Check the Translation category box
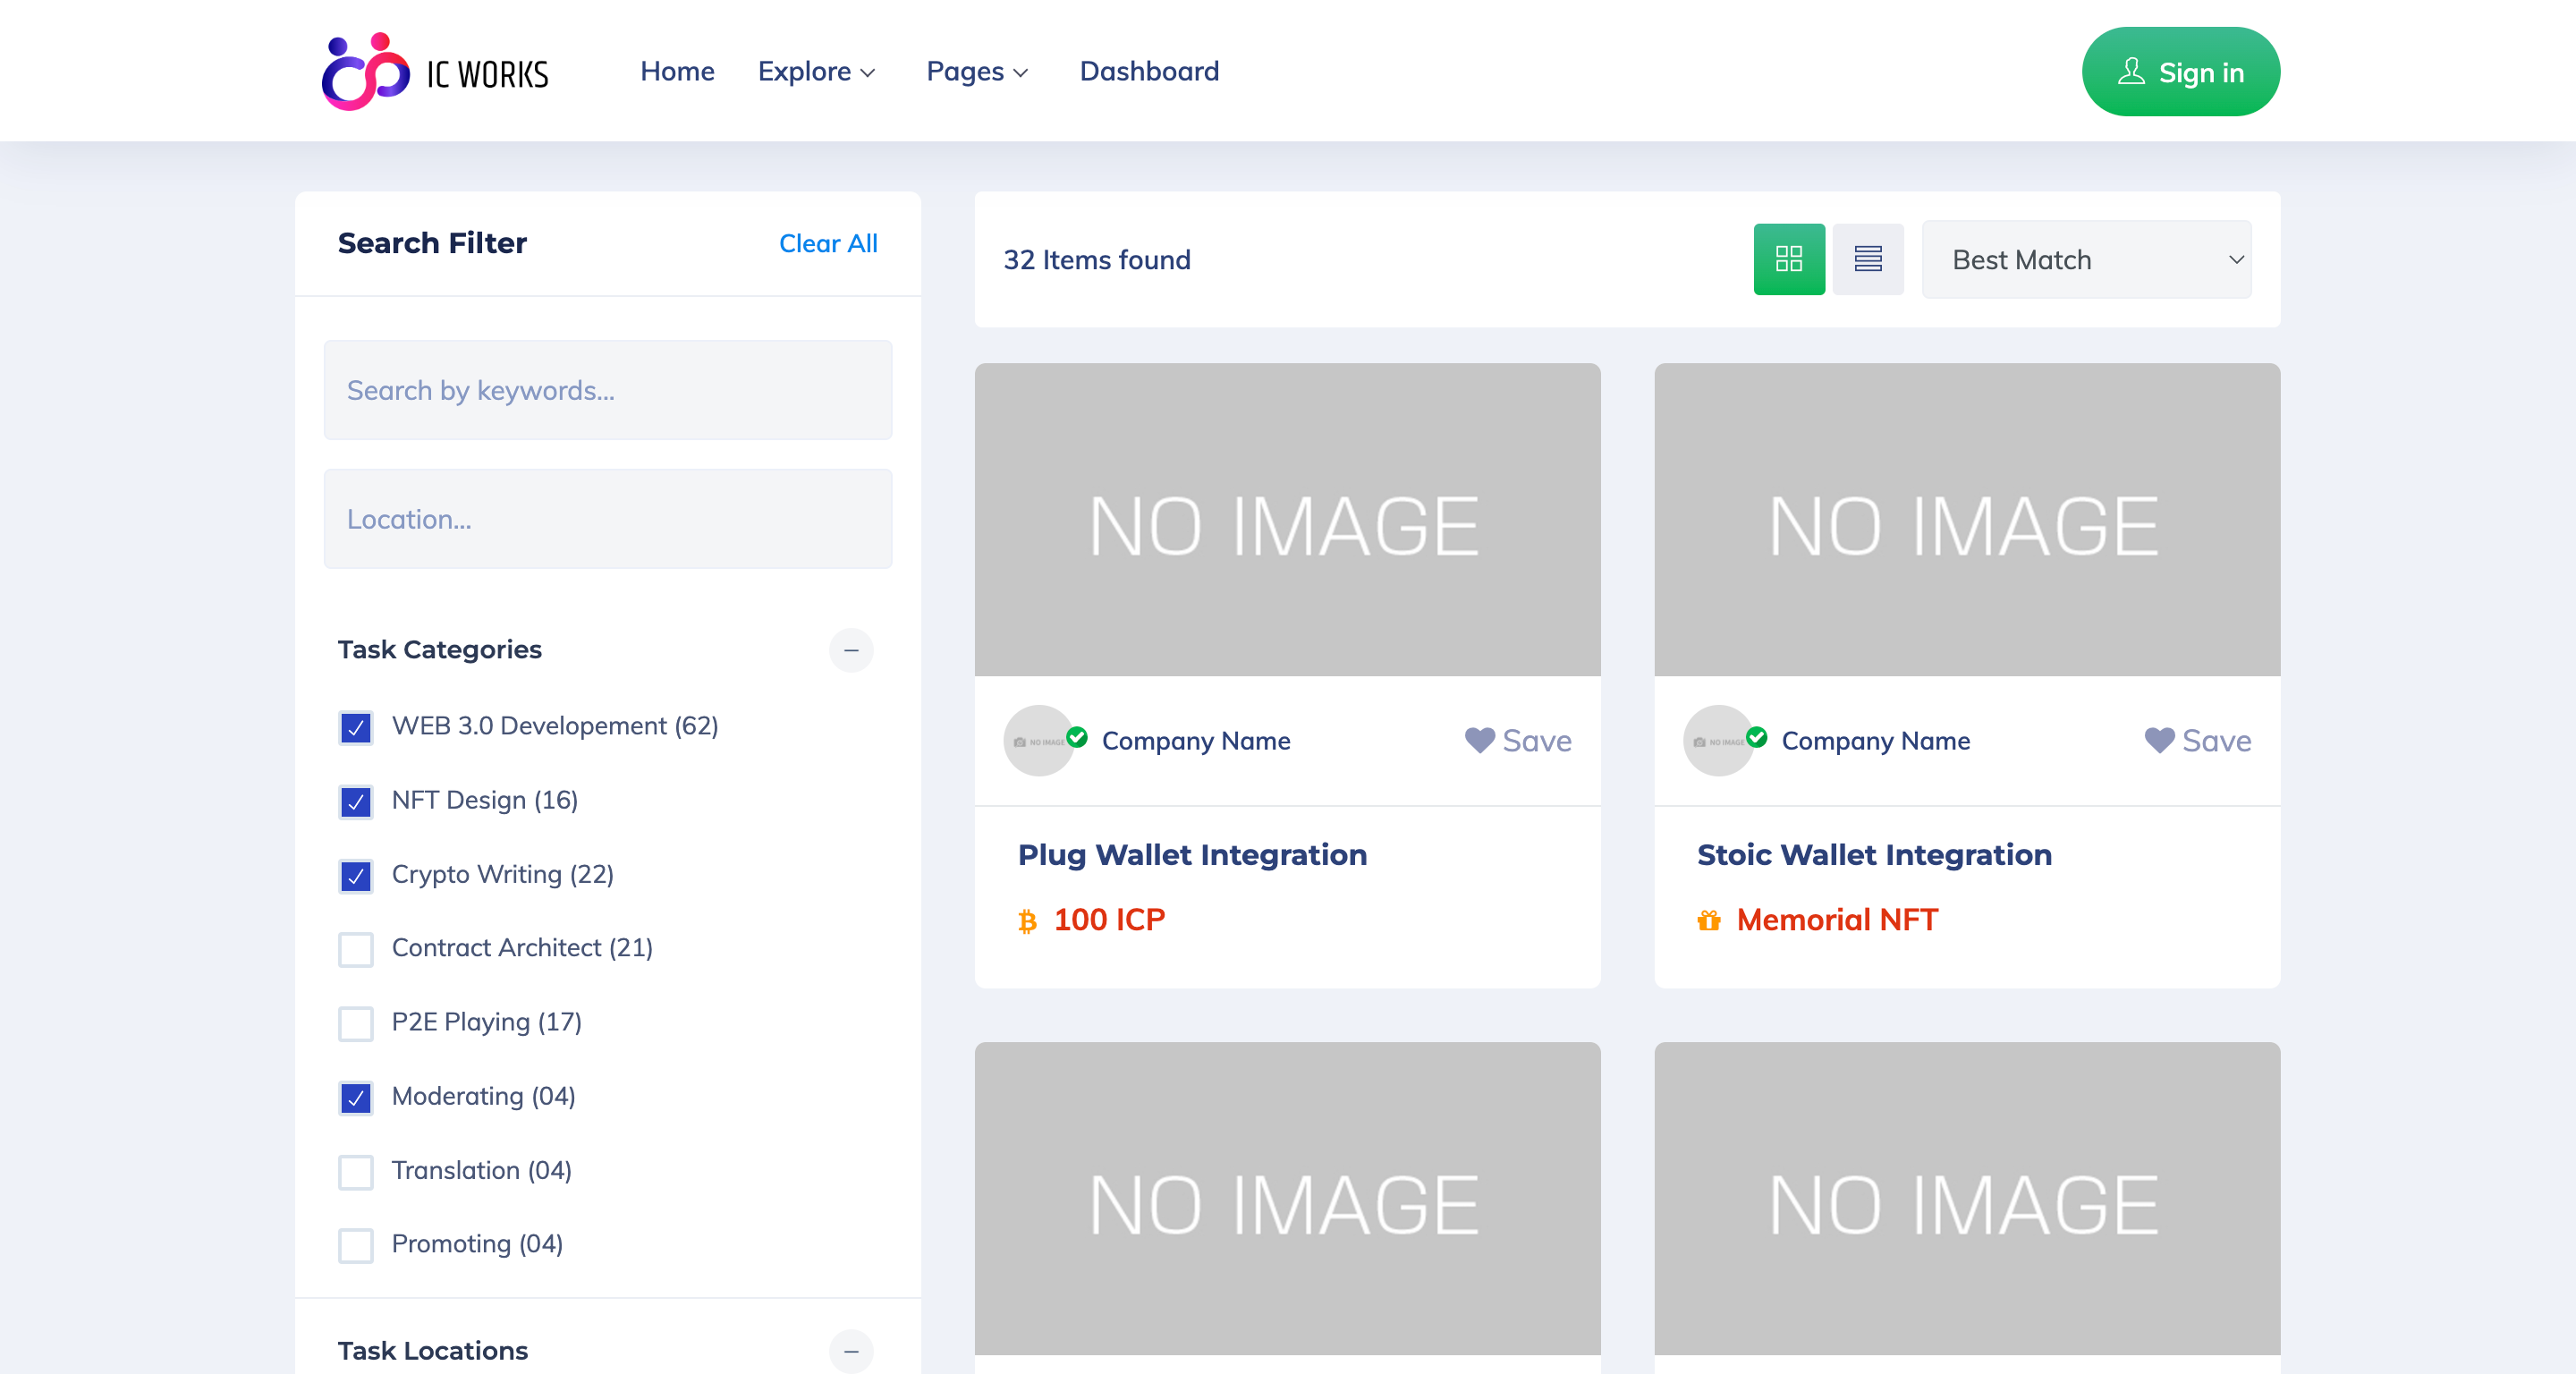Viewport: 2576px width, 1374px height. pyautogui.click(x=356, y=1171)
